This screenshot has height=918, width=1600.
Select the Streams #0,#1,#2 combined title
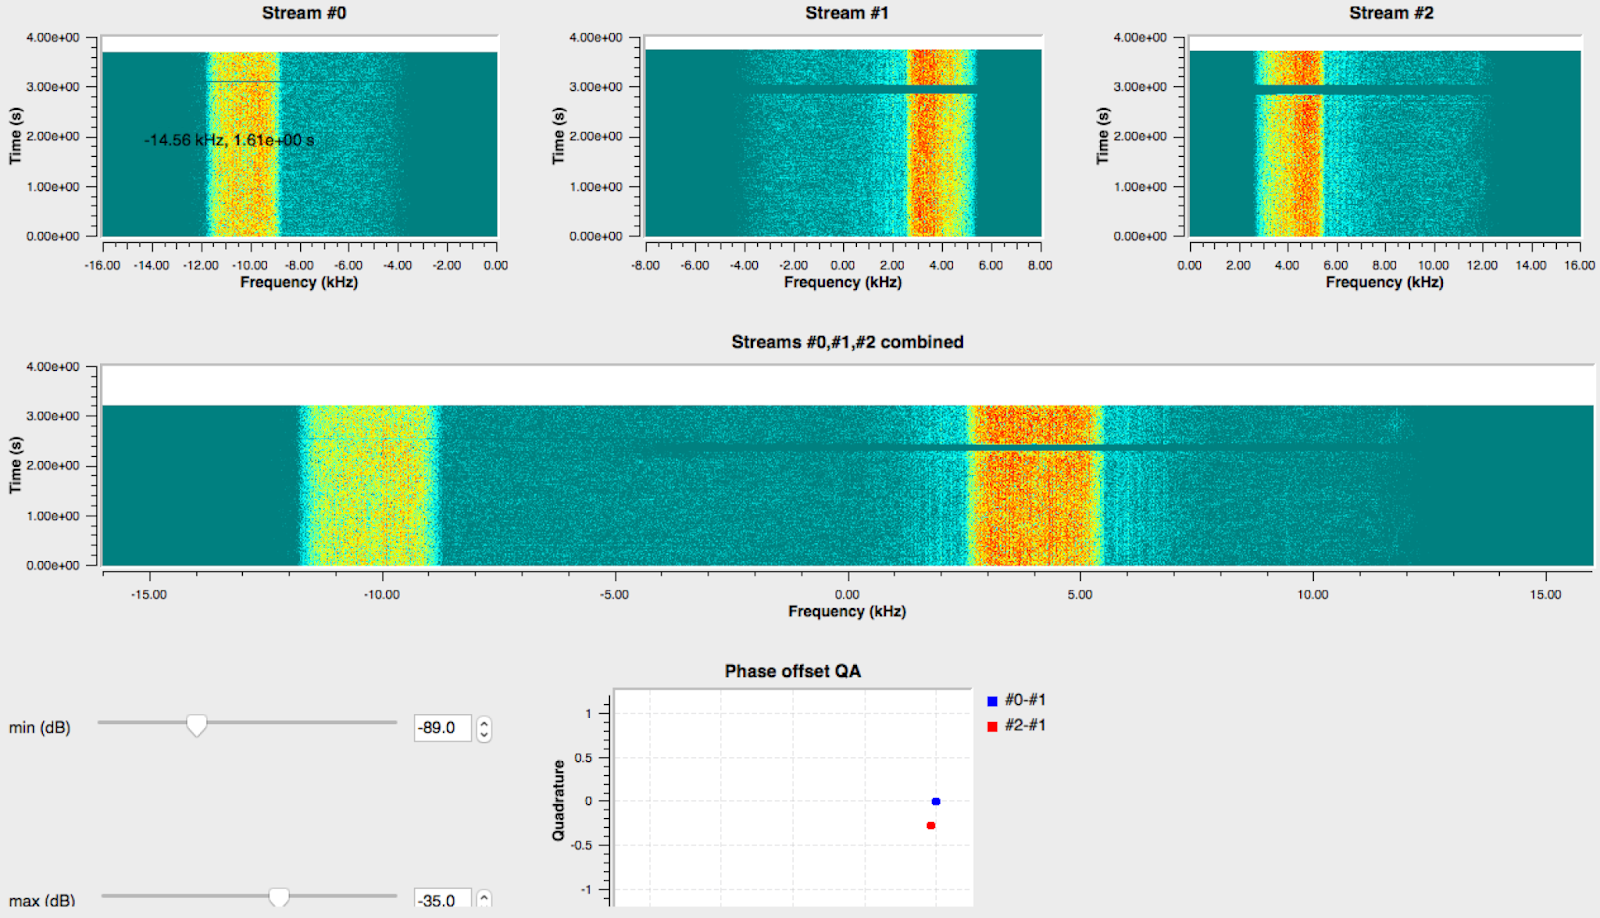pos(846,341)
